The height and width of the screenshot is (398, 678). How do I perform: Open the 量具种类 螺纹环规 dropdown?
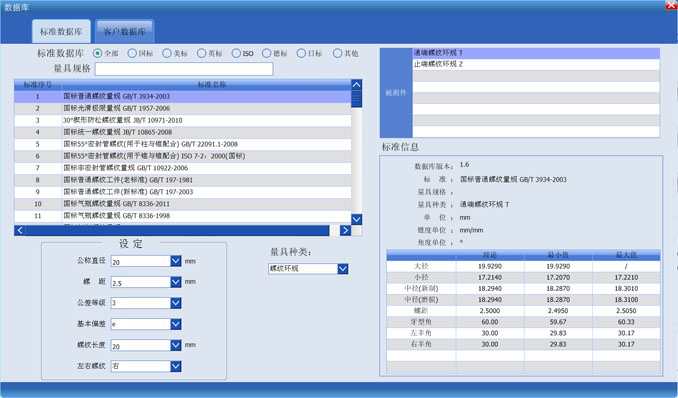[x=342, y=269]
